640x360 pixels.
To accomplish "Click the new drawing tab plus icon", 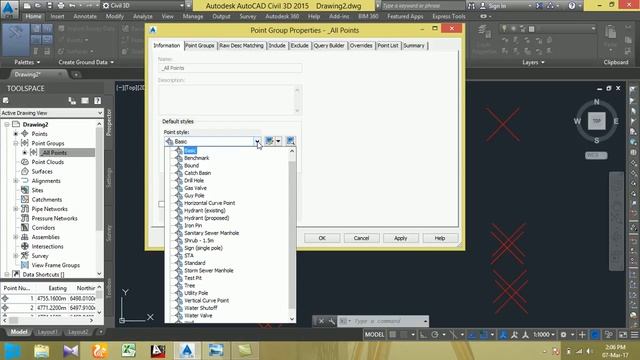I will pyautogui.click(x=76, y=75).
